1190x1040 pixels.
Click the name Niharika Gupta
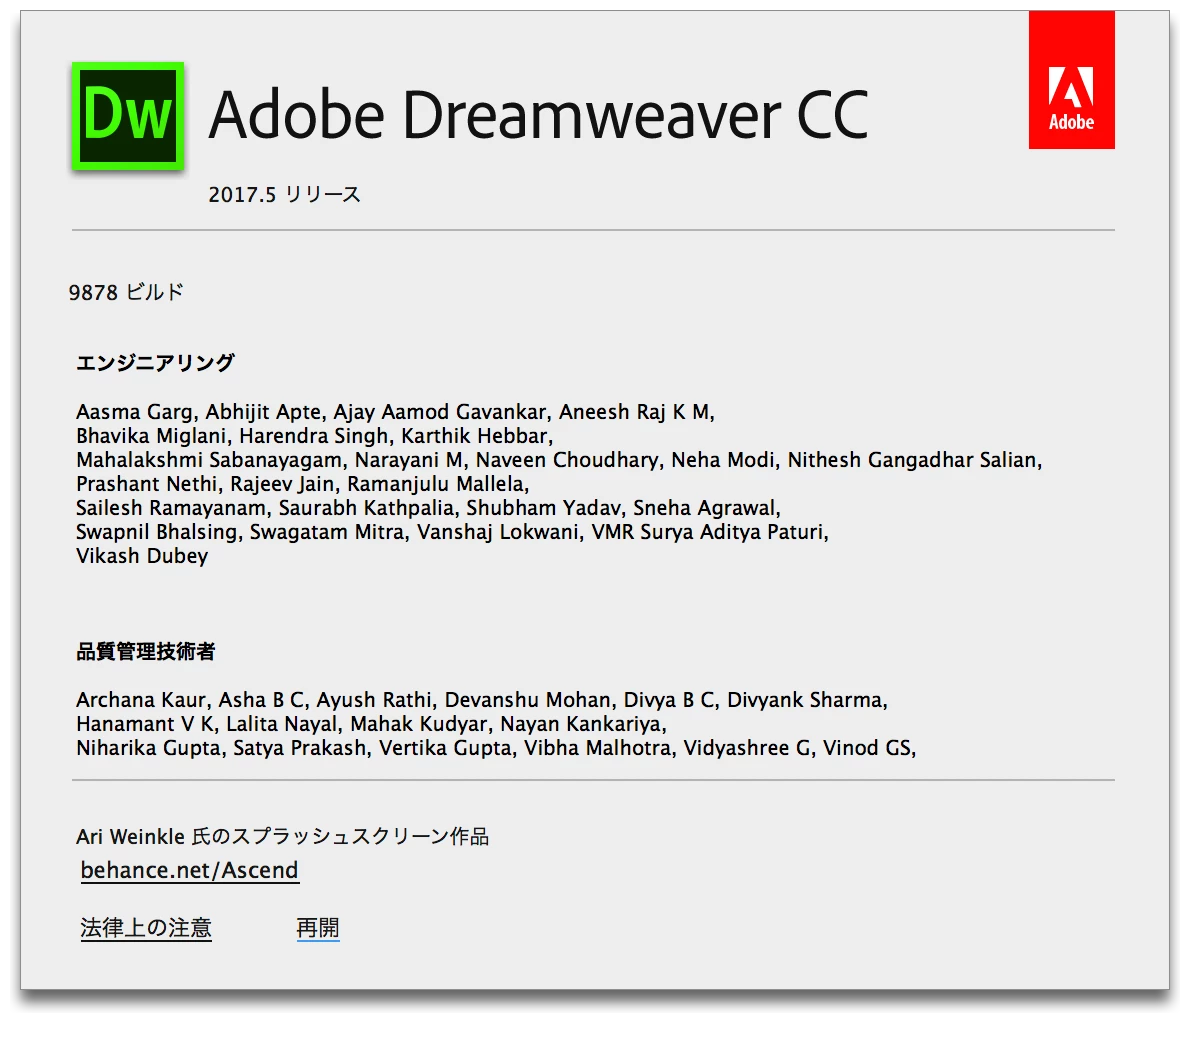148,748
